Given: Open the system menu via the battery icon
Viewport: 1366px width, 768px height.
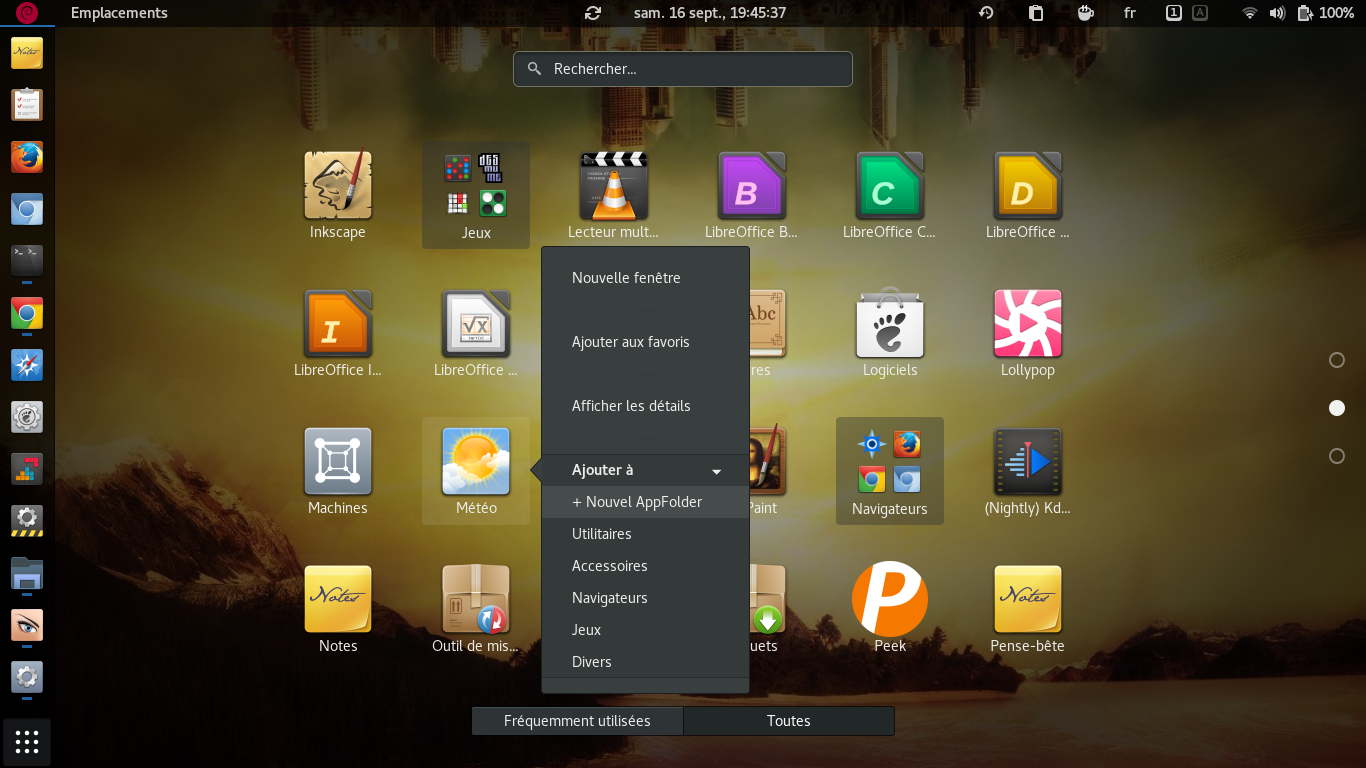Looking at the screenshot, I should pos(1306,13).
